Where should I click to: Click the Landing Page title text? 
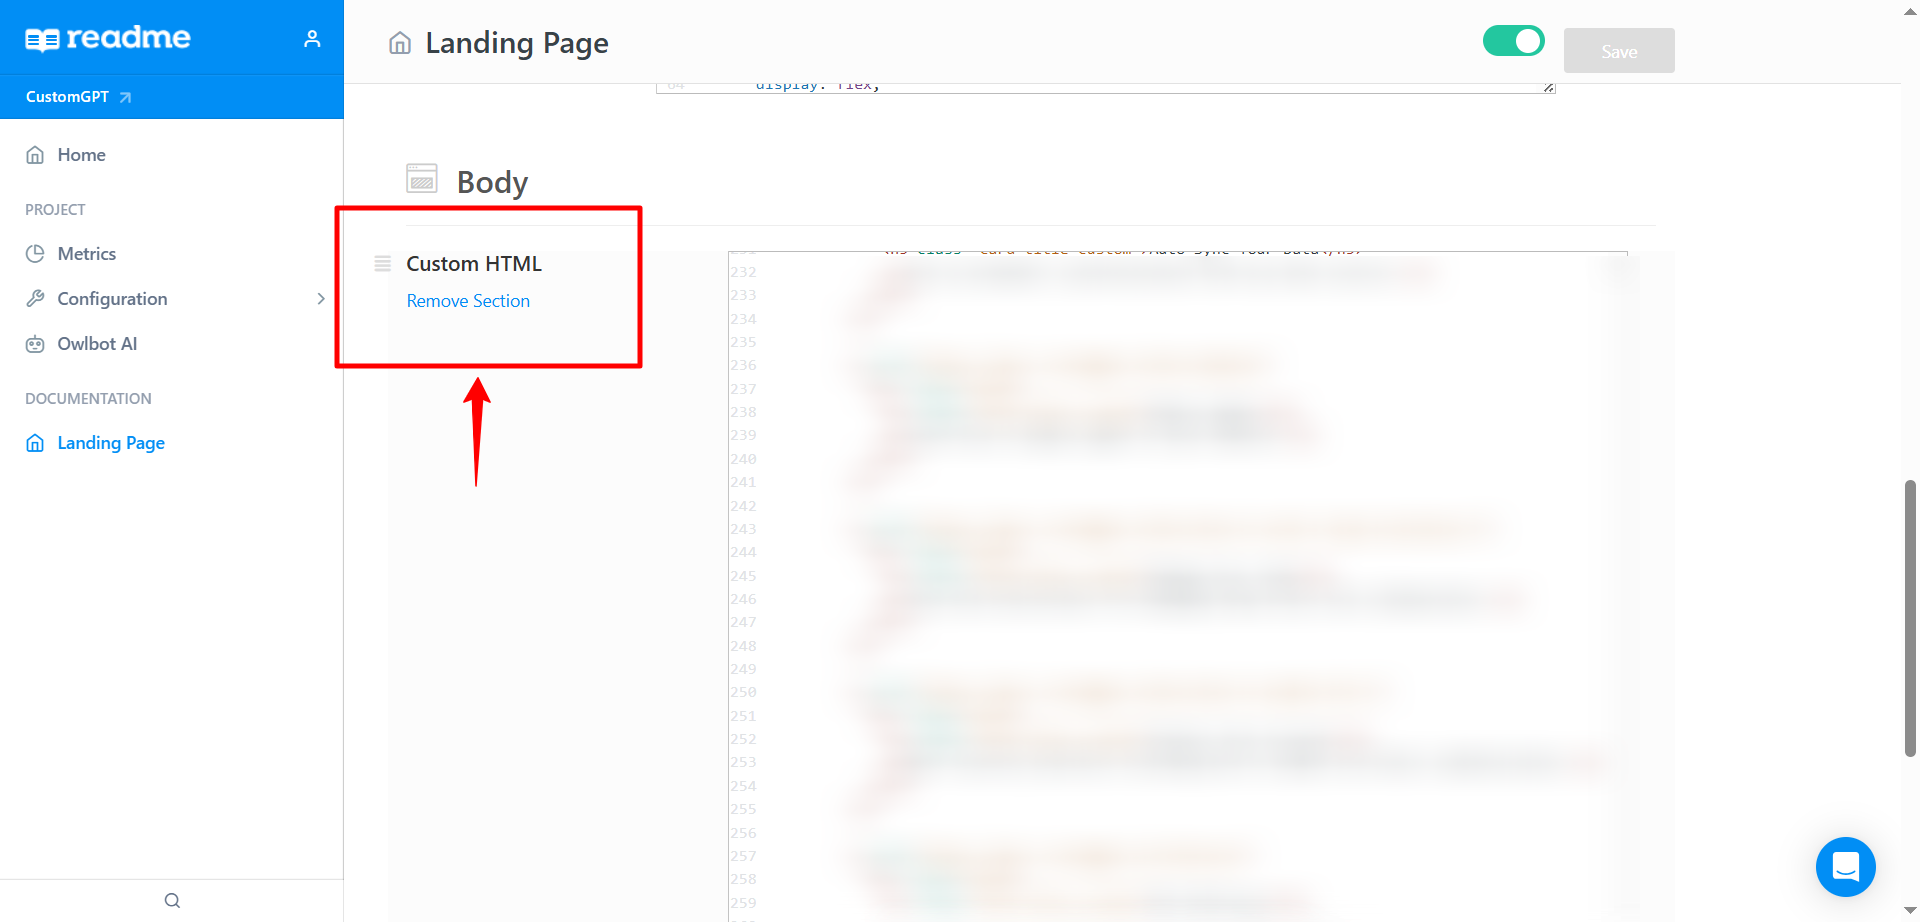517,43
